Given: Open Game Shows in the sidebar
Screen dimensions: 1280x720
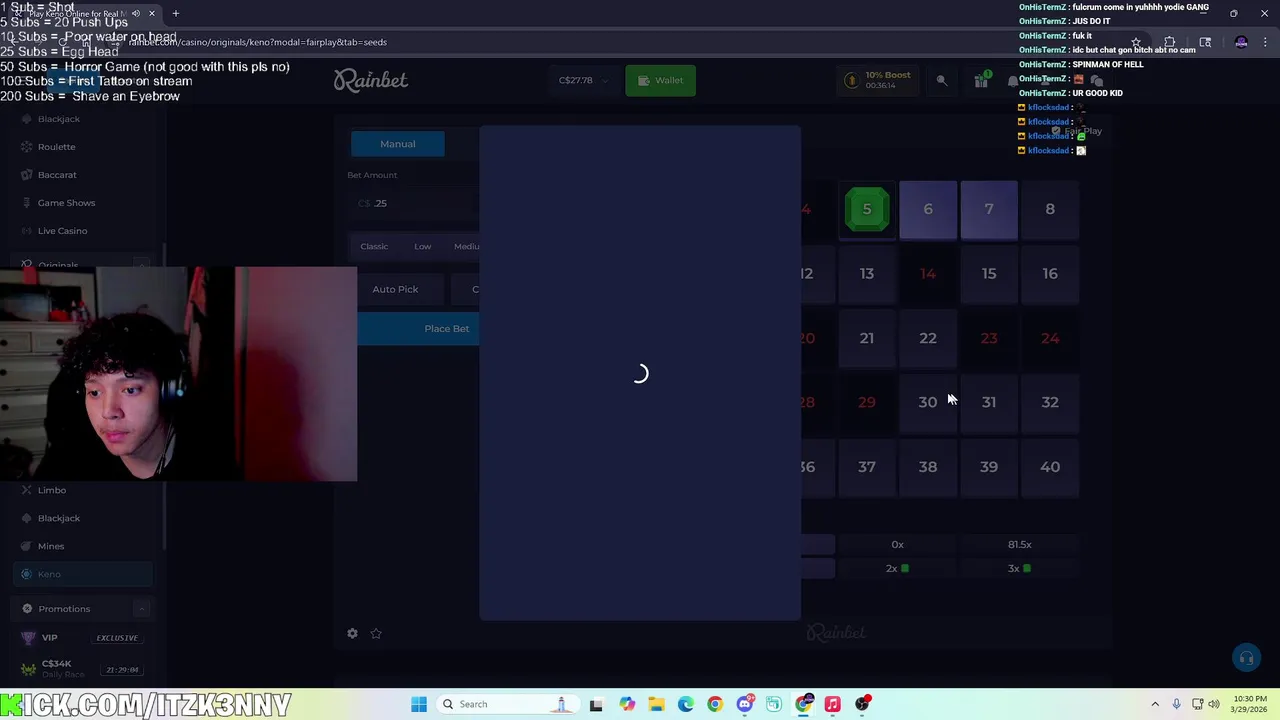Looking at the screenshot, I should click(66, 203).
